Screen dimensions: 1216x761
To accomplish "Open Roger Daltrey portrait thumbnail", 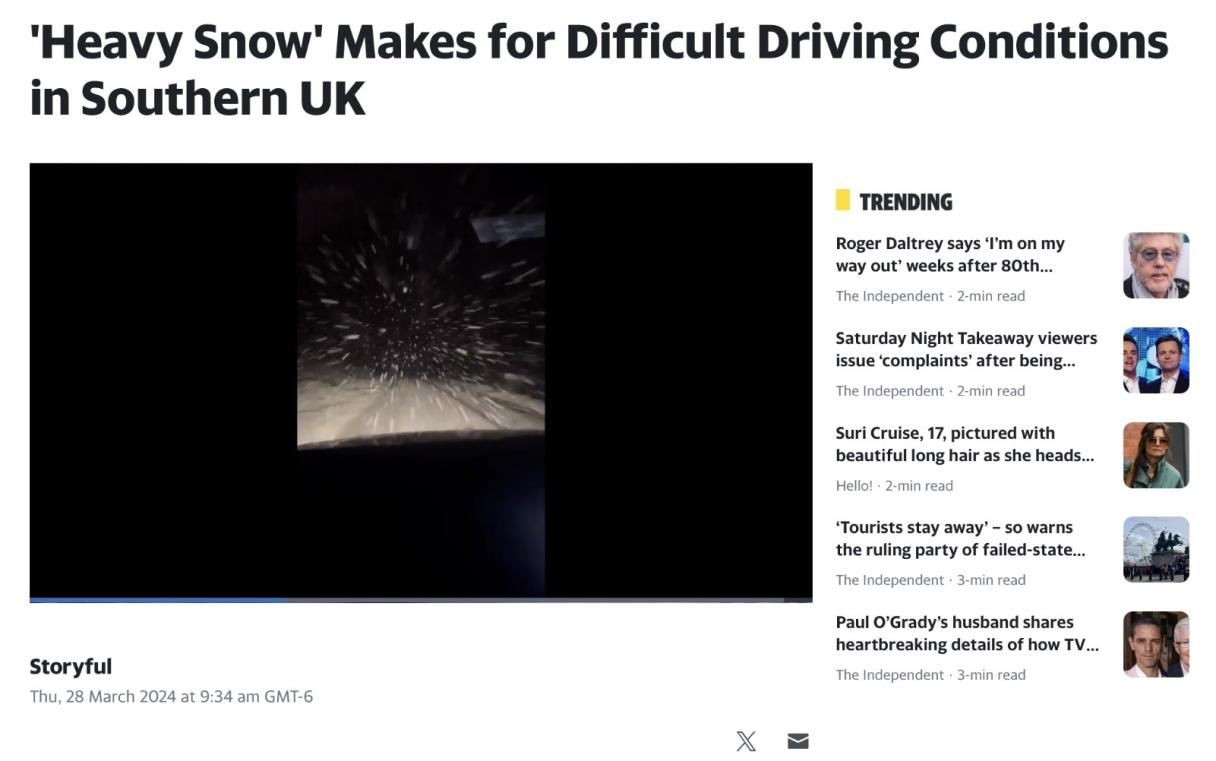I will point(1156,265).
